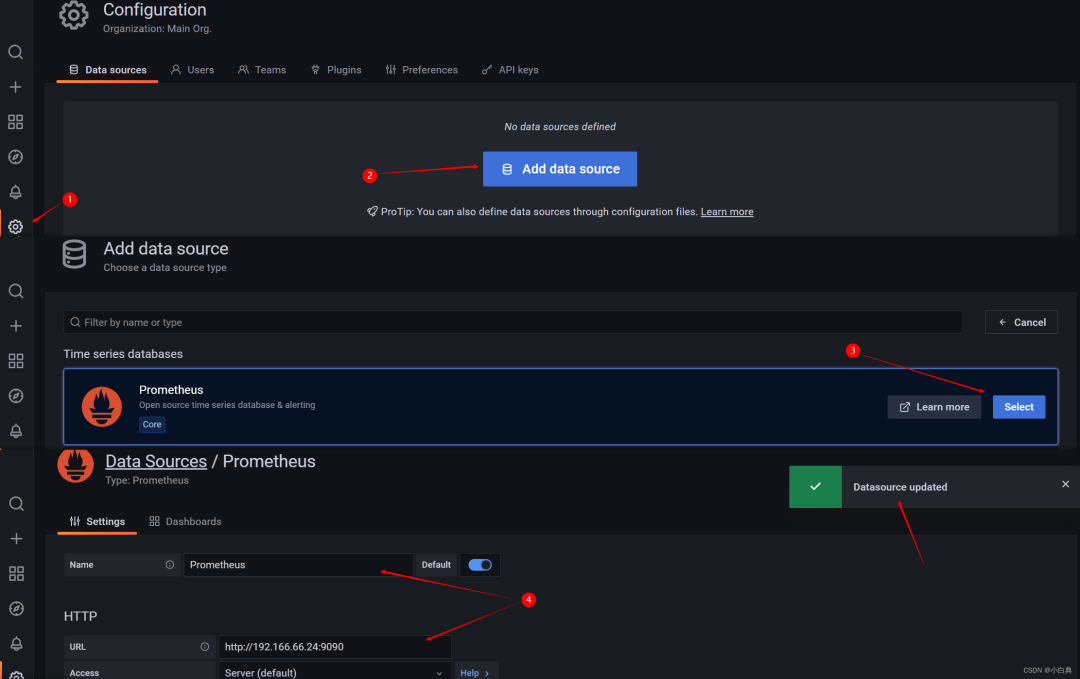Click the plus icon in Add data source page sidebar
This screenshot has height=679, width=1080.
tap(16, 326)
